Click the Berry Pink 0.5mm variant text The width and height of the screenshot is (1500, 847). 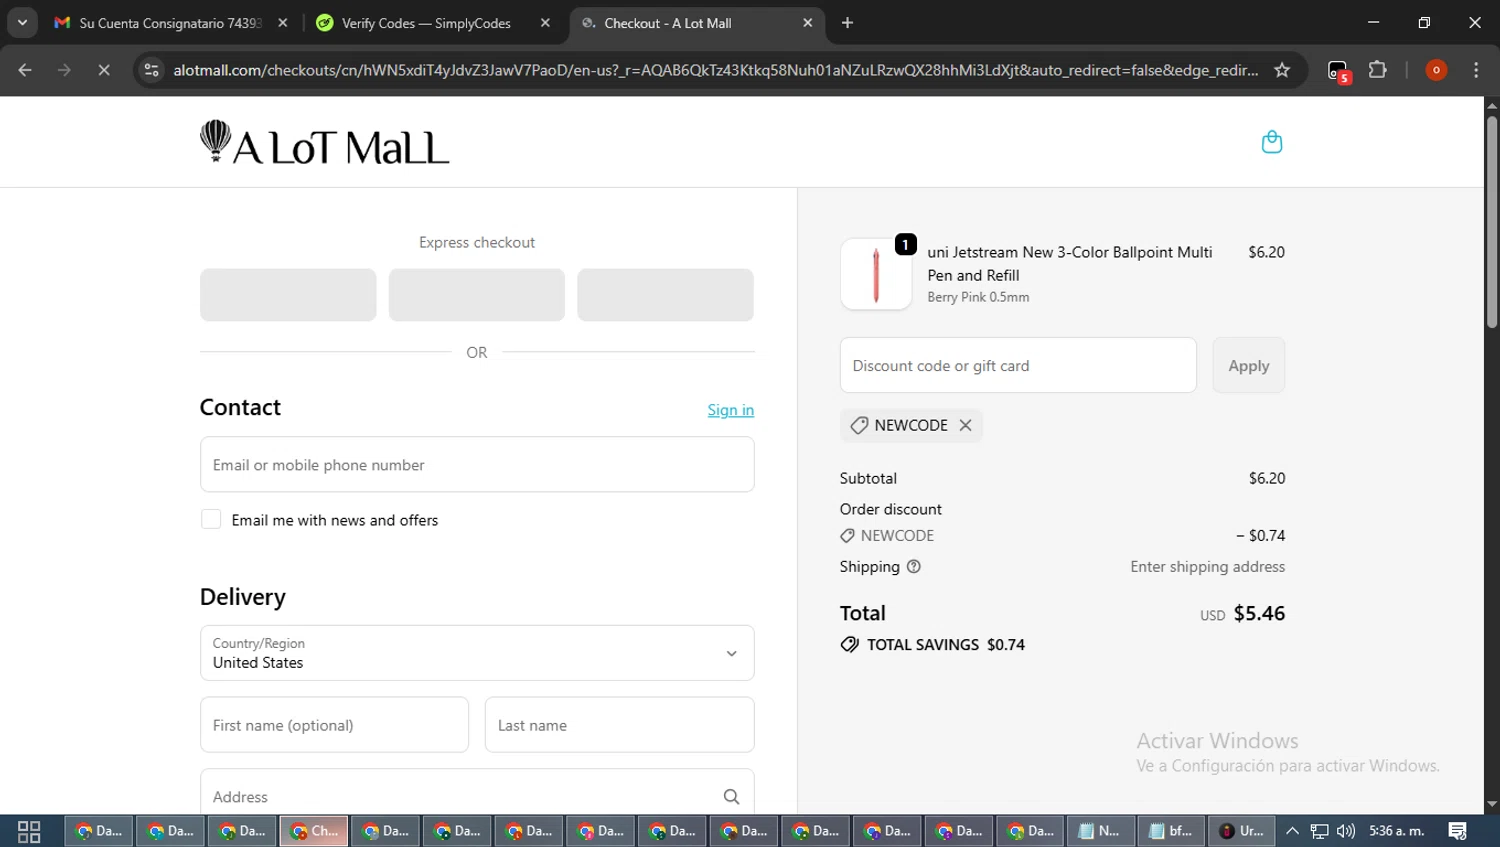coord(978,297)
